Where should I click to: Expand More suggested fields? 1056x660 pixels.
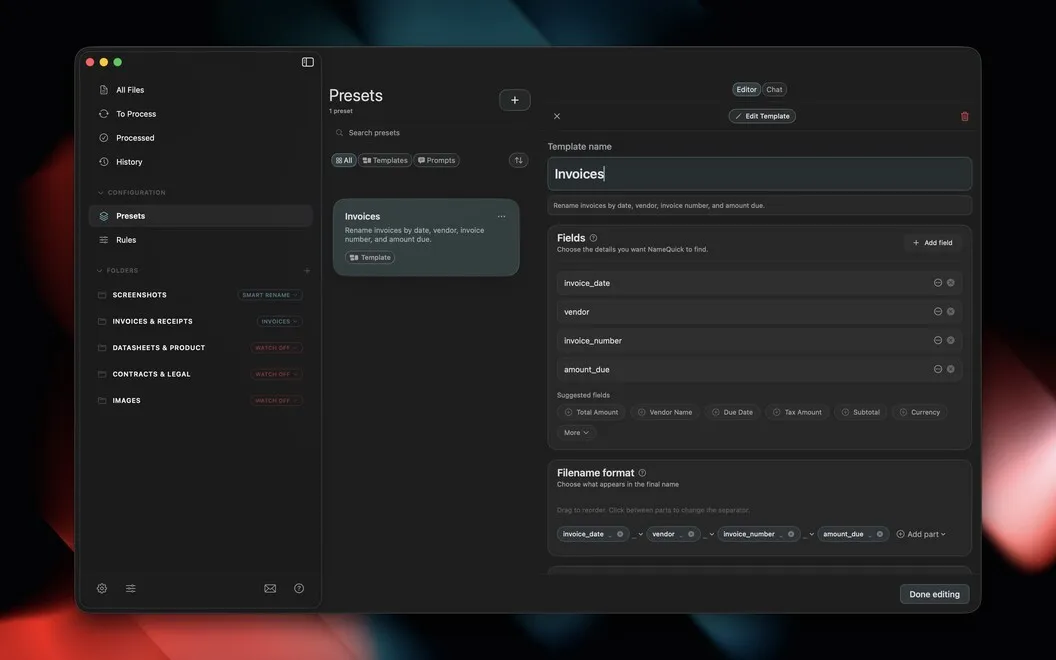[576, 432]
